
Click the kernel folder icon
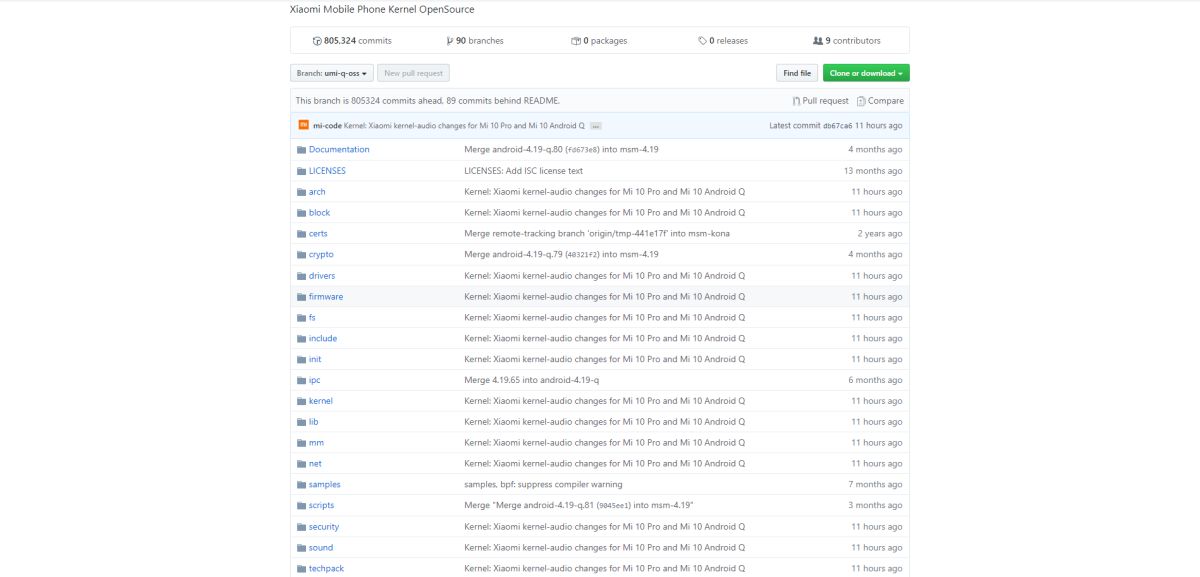tap(300, 402)
